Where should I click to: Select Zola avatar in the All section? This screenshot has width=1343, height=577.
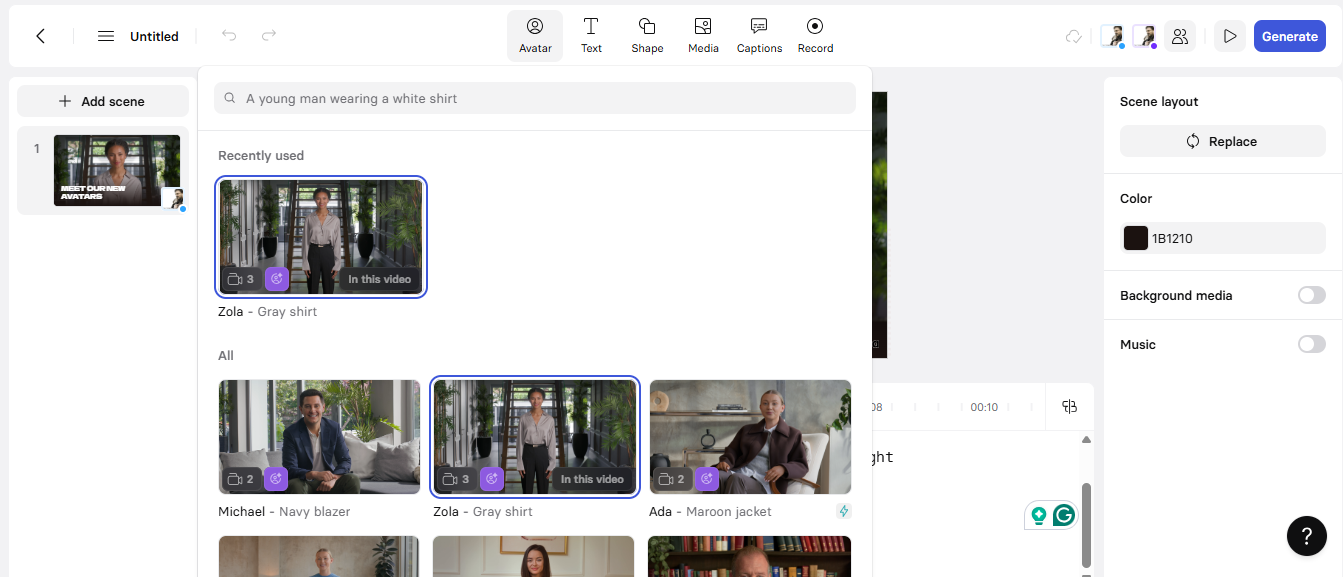535,437
